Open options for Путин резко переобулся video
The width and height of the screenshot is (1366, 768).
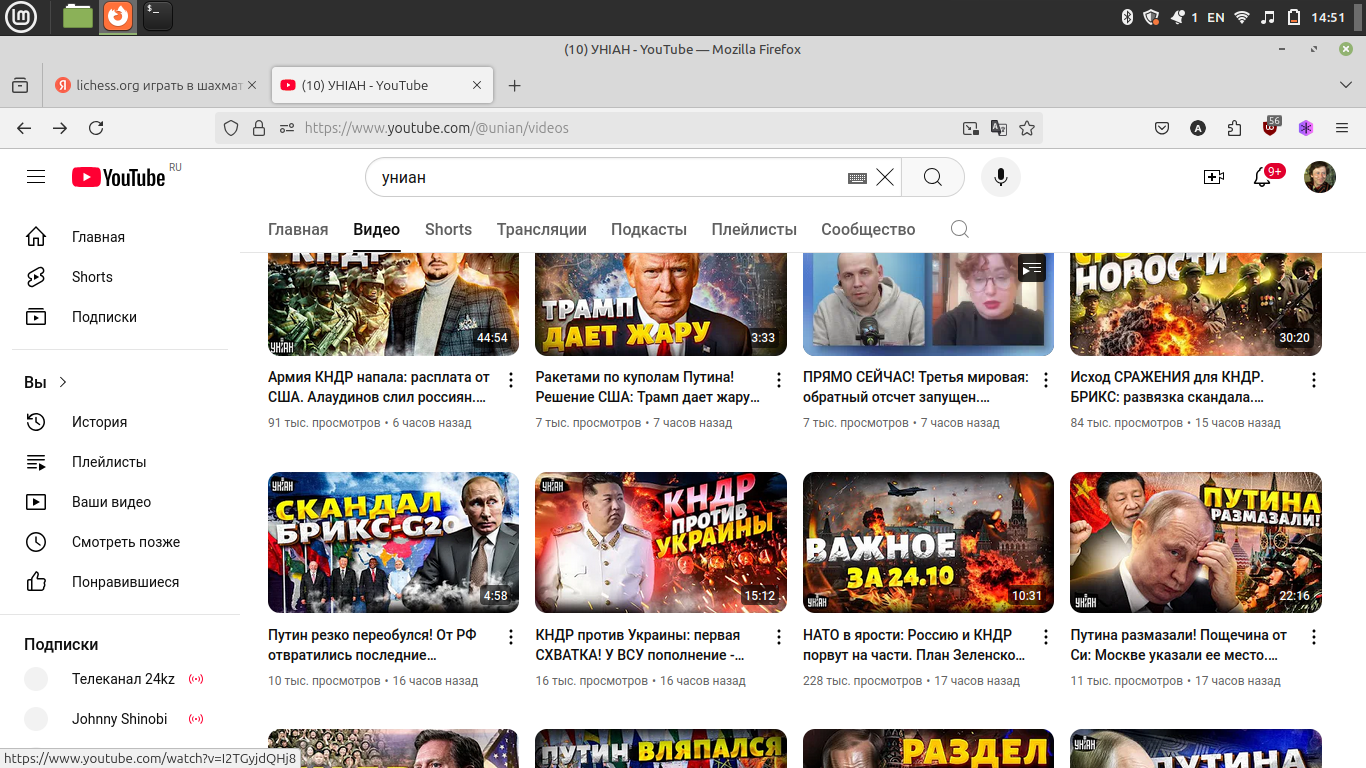coord(511,637)
